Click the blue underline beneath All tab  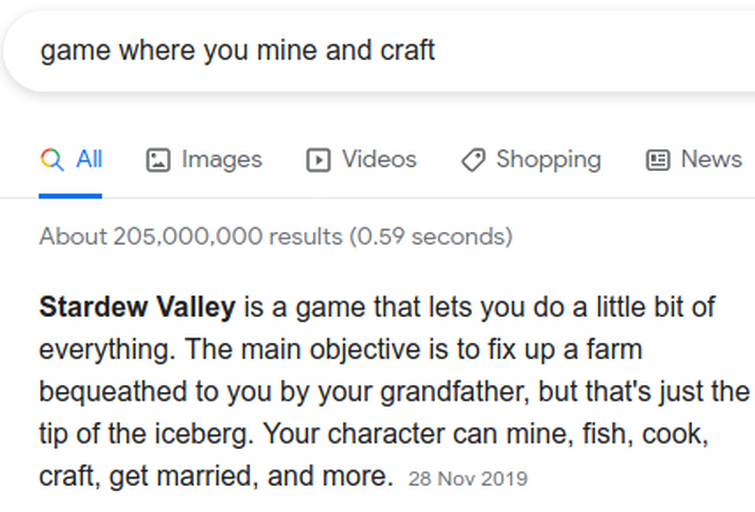pos(70,195)
